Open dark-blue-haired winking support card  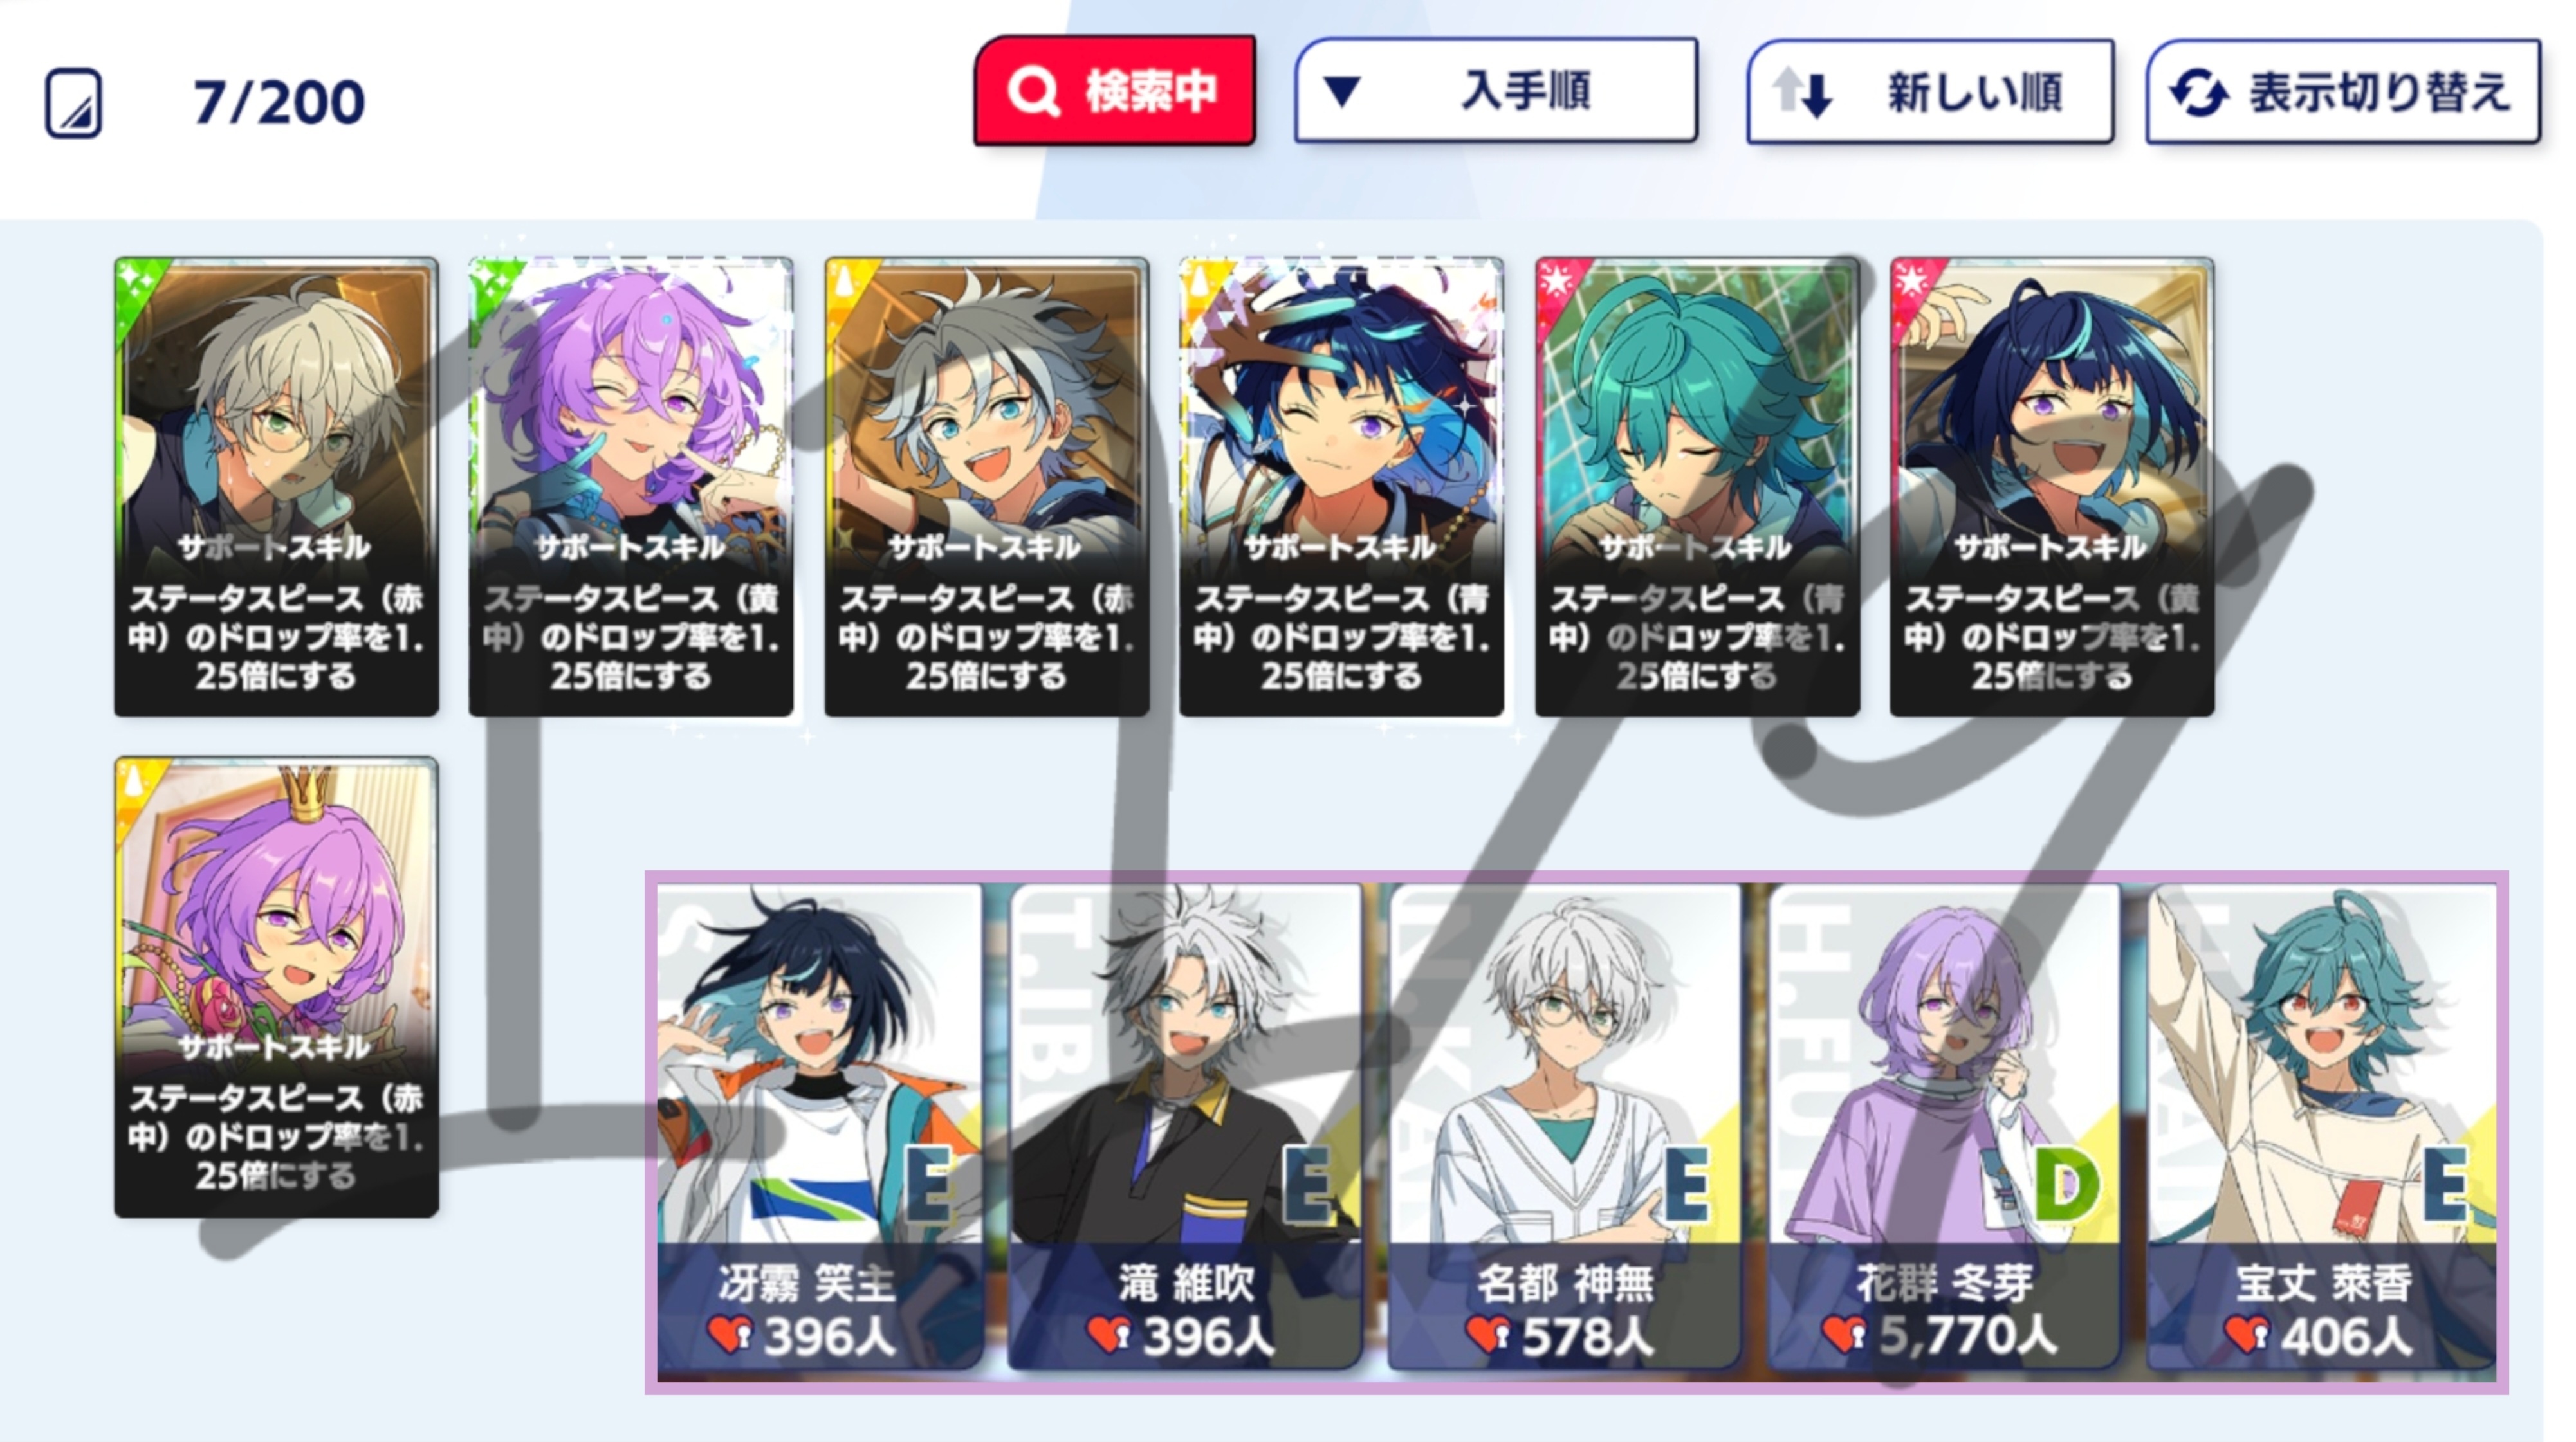click(1341, 487)
